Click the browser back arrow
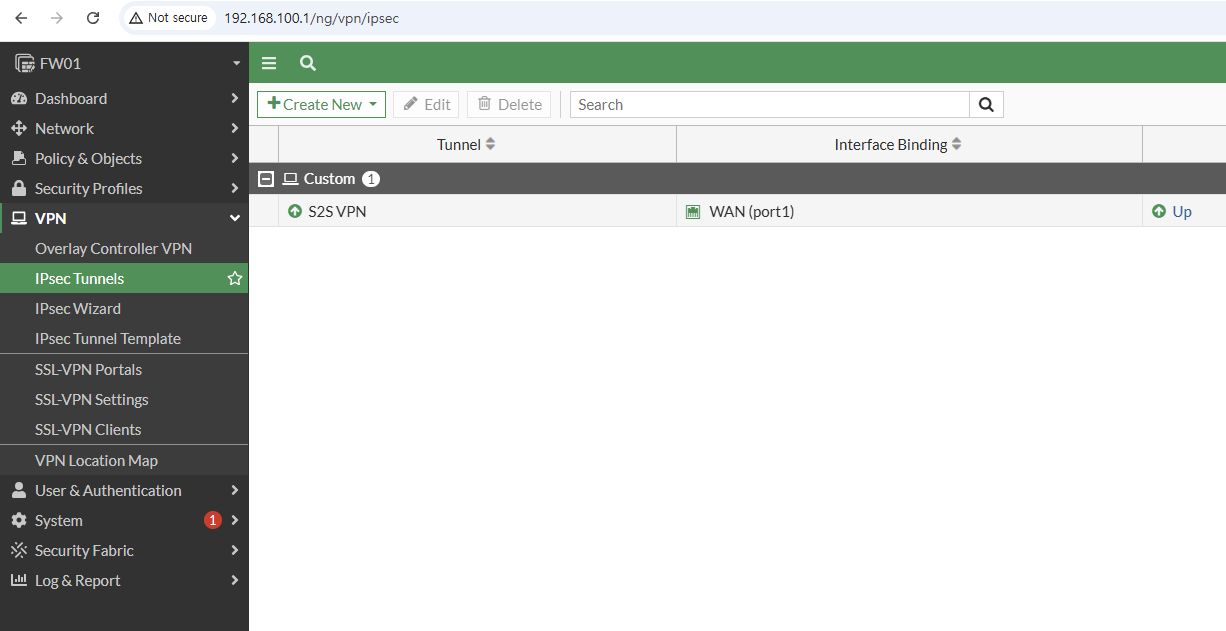This screenshot has height=631, width=1226. pos(21,18)
